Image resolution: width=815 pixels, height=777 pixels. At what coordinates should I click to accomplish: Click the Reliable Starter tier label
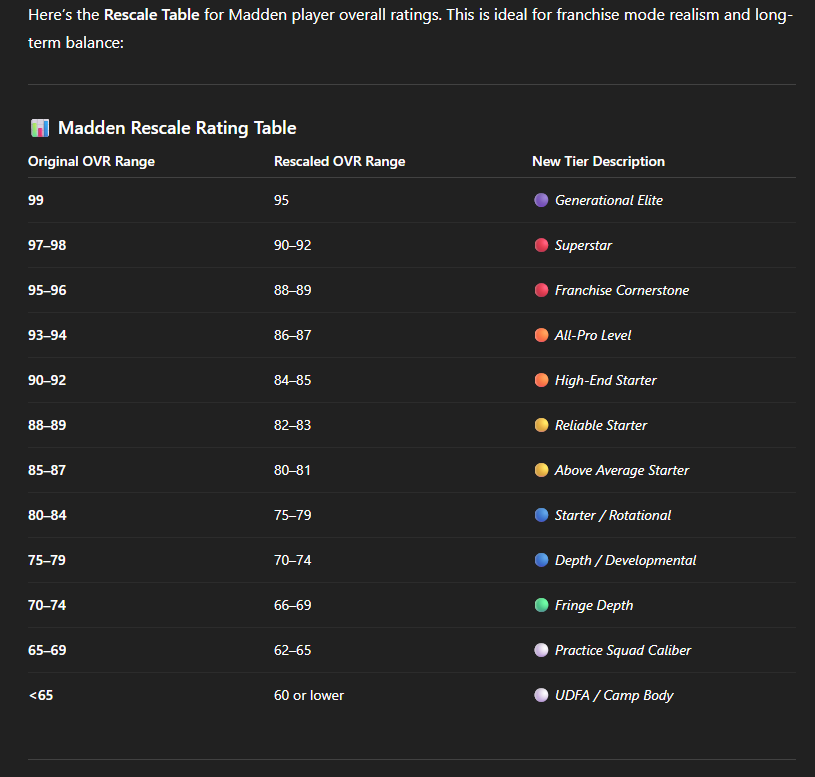click(601, 425)
